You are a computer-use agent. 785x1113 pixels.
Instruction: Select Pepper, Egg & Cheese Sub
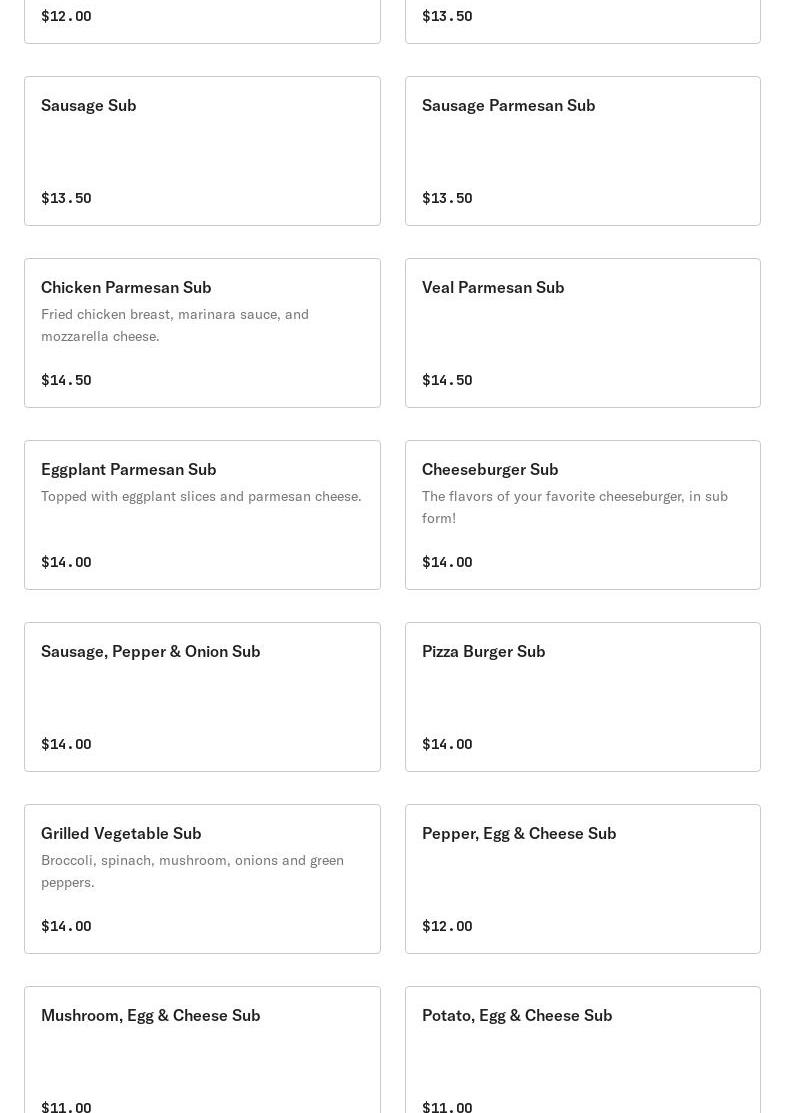pos(582,878)
